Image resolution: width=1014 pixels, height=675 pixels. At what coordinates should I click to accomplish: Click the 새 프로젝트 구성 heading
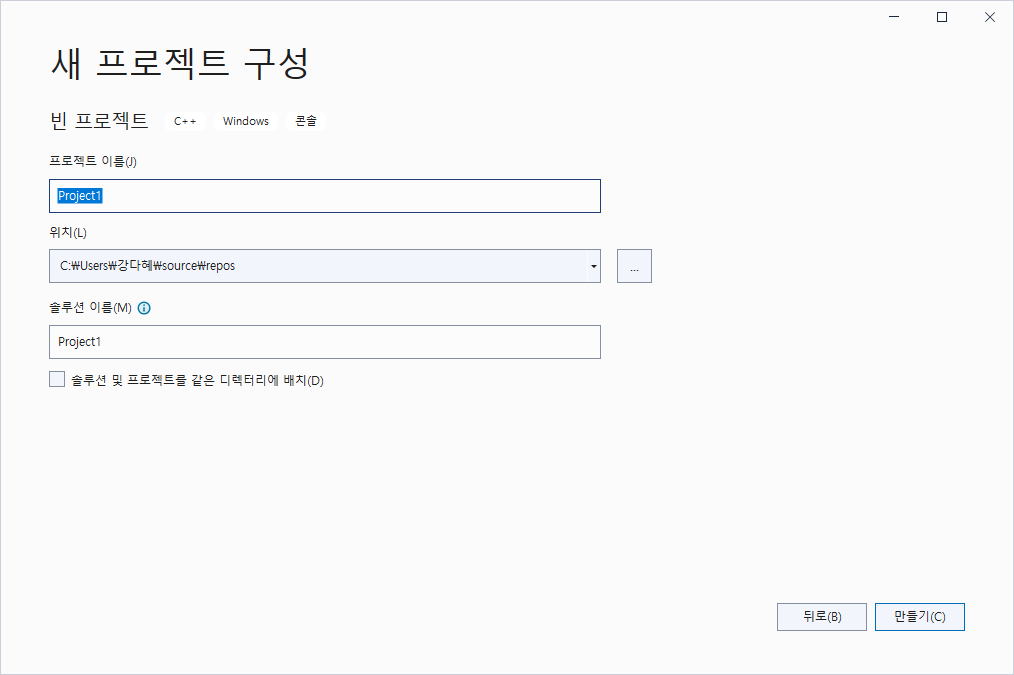pyautogui.click(x=180, y=63)
